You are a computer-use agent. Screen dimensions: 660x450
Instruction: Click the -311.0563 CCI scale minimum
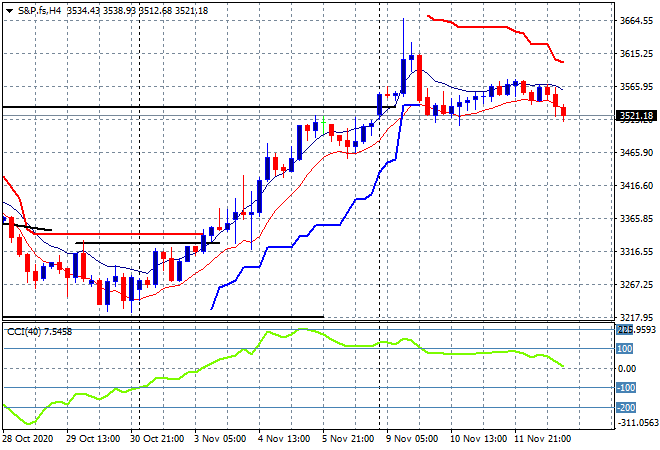click(x=638, y=422)
